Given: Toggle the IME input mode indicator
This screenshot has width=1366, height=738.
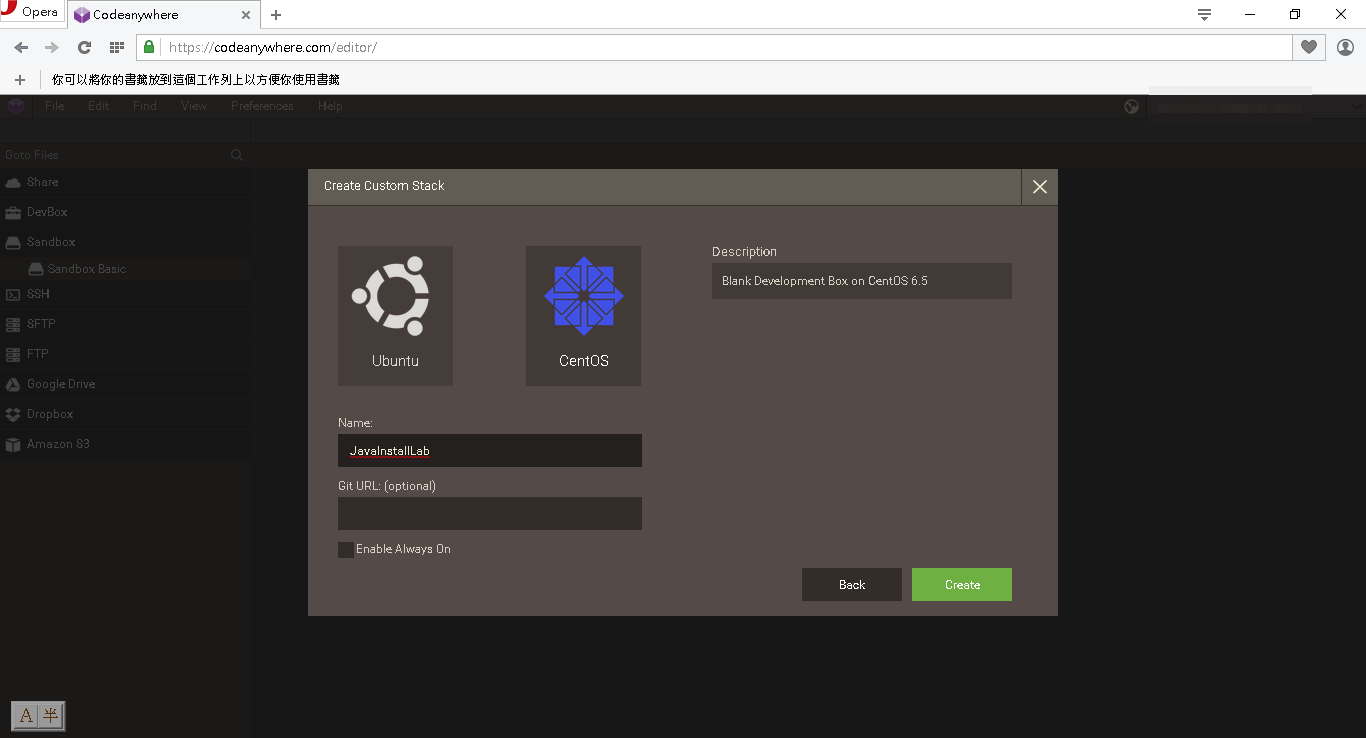Looking at the screenshot, I should click(37, 716).
